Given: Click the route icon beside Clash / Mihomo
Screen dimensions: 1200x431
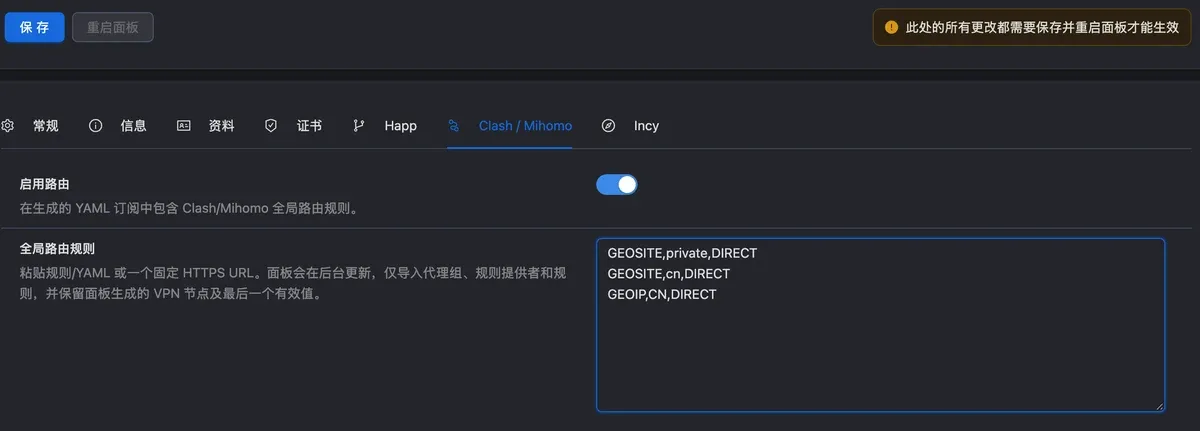Looking at the screenshot, I should pos(454,126).
